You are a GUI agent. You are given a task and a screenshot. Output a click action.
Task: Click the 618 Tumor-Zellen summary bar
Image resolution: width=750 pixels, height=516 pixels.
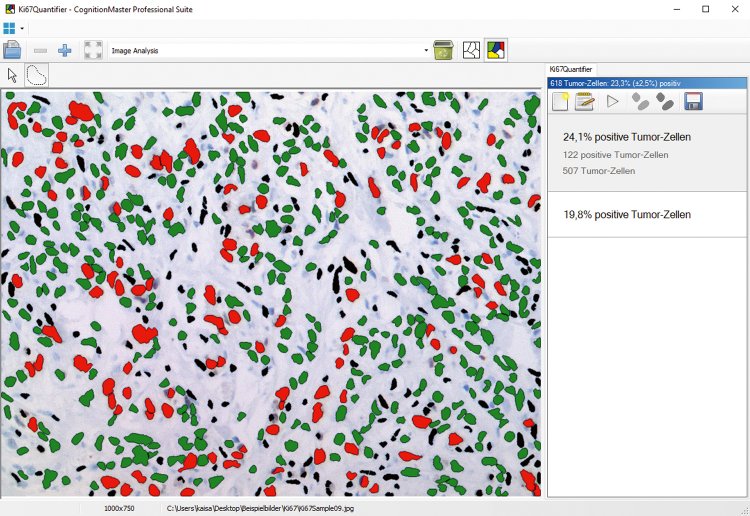coord(647,83)
